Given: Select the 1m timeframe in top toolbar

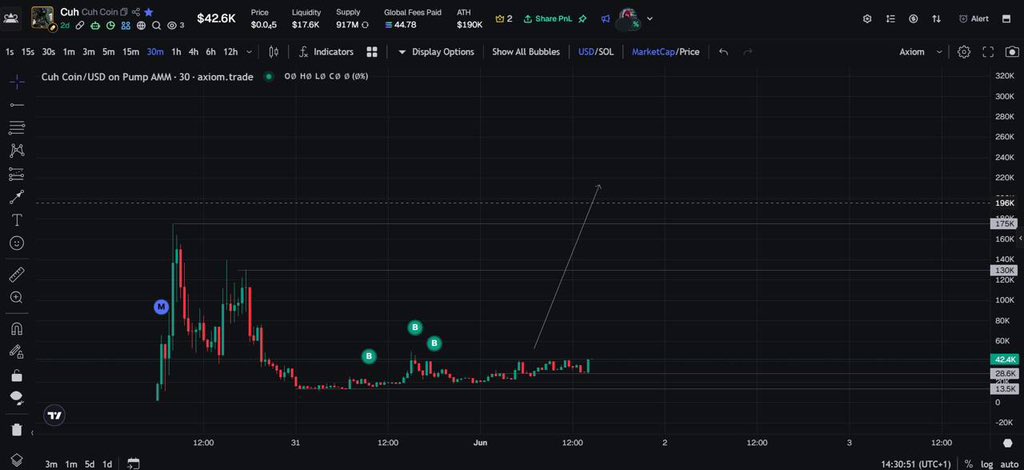Looking at the screenshot, I should pos(69,52).
